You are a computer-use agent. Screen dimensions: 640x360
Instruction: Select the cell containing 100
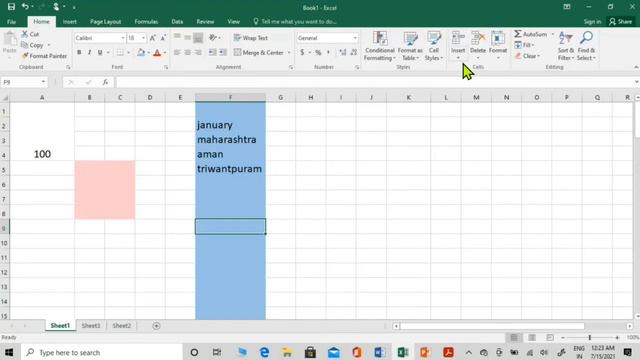[x=42, y=154]
